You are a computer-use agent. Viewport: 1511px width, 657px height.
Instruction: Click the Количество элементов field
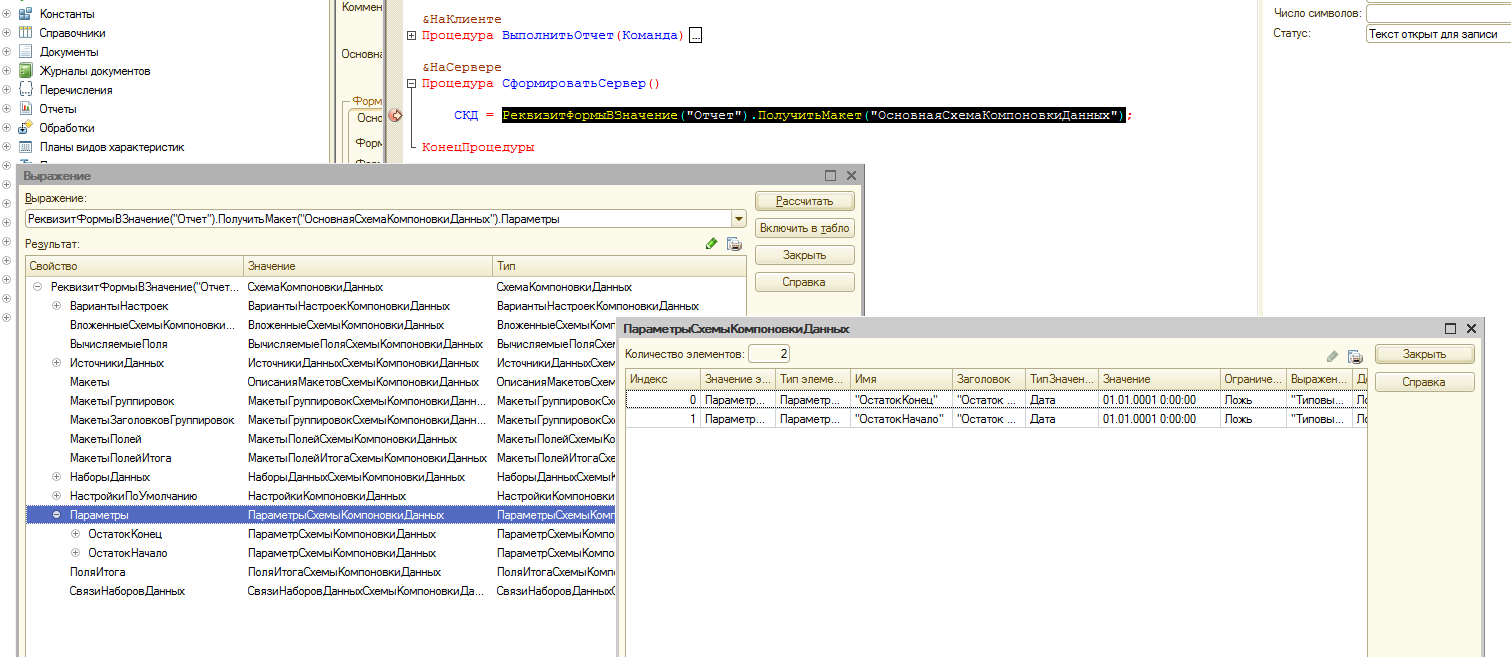[770, 354]
